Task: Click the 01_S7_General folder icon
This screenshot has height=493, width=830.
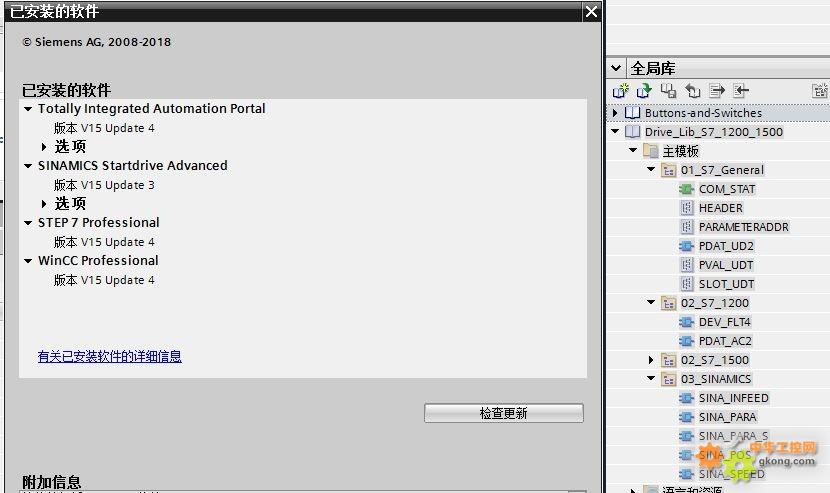Action: click(669, 171)
